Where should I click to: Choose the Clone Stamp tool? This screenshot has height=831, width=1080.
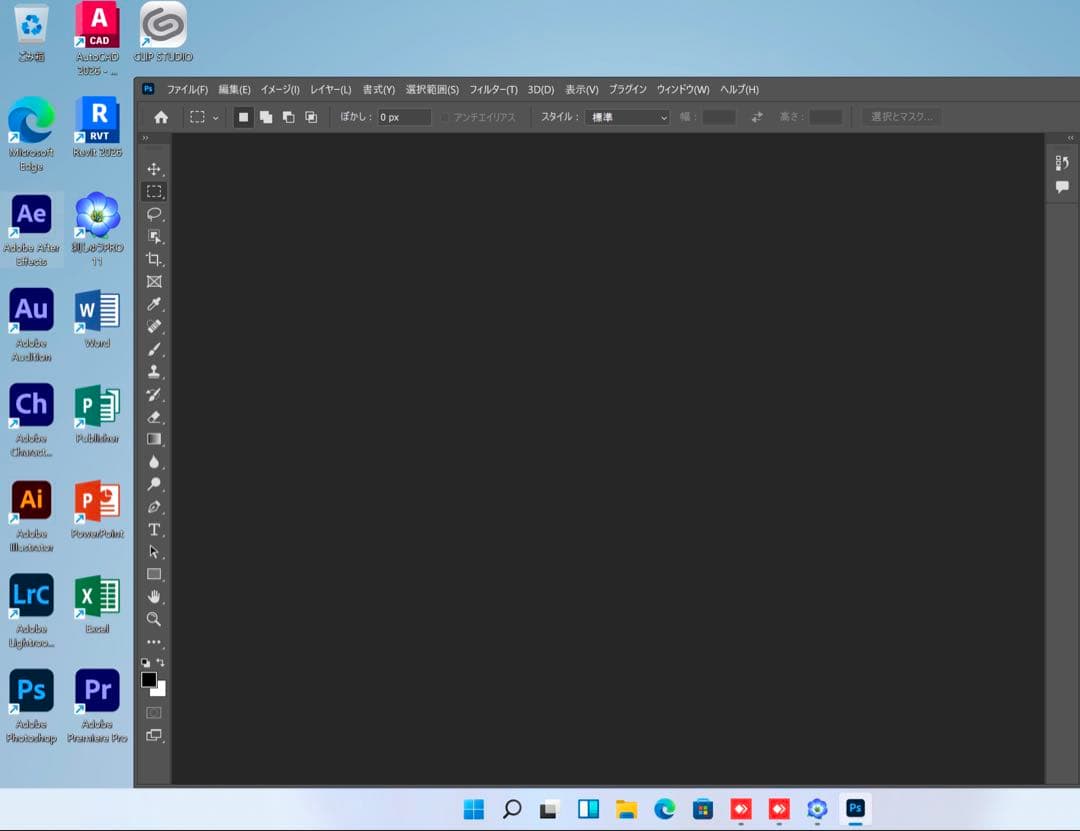coord(154,371)
